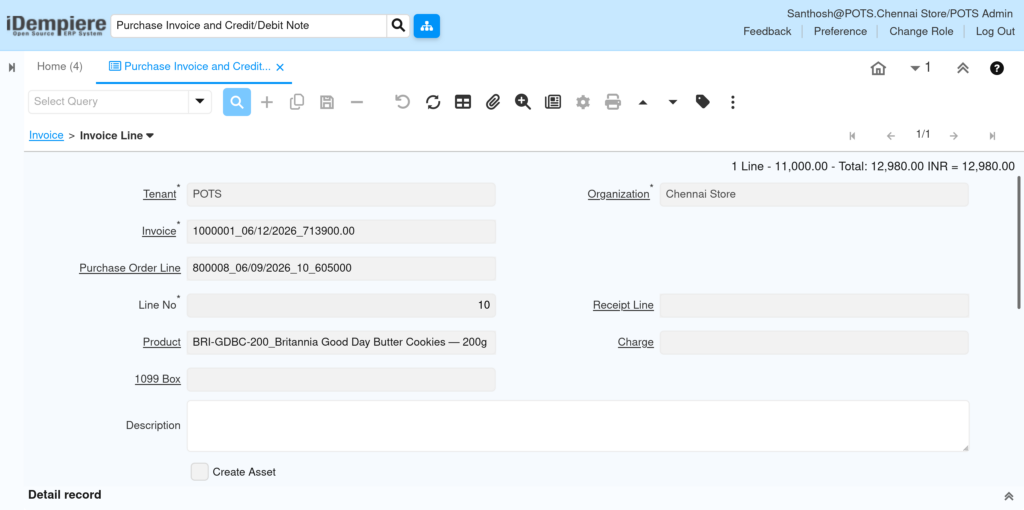Screen dimensions: 1024x510
Task: Open the more options vertical dots
Action: 733,102
